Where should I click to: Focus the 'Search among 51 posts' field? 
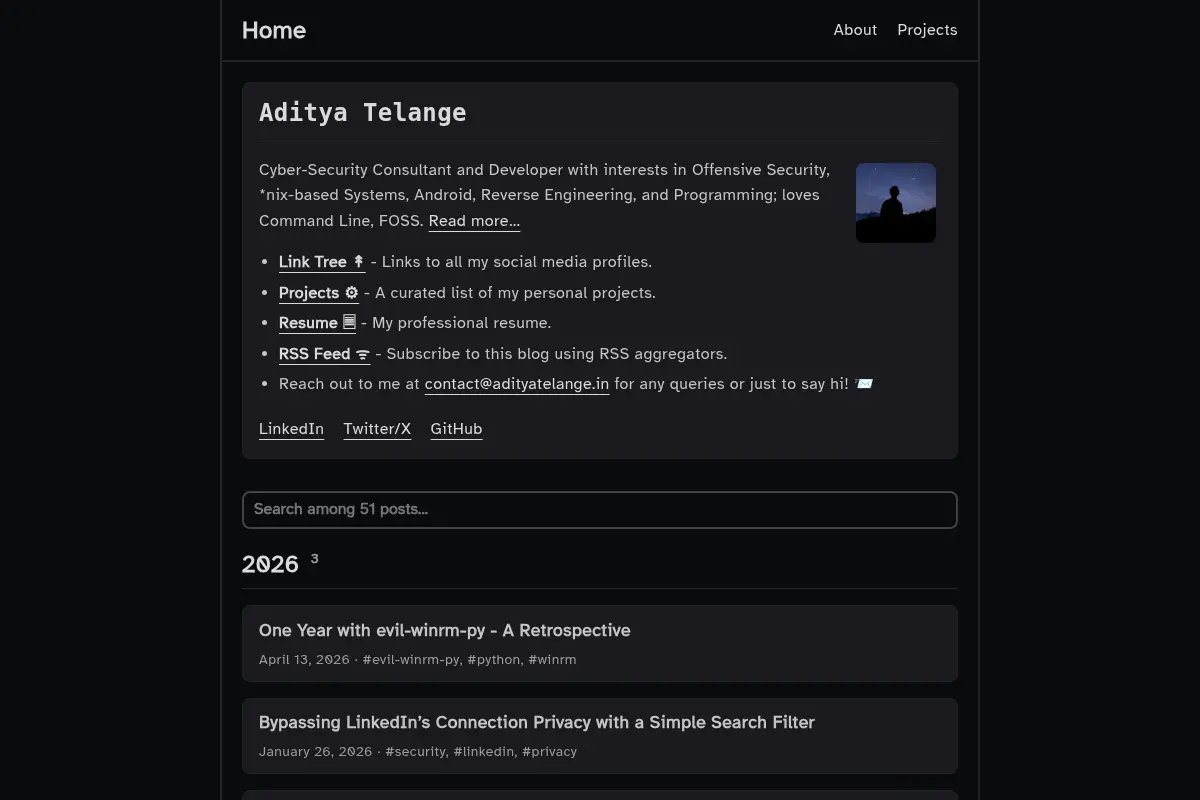tap(600, 510)
